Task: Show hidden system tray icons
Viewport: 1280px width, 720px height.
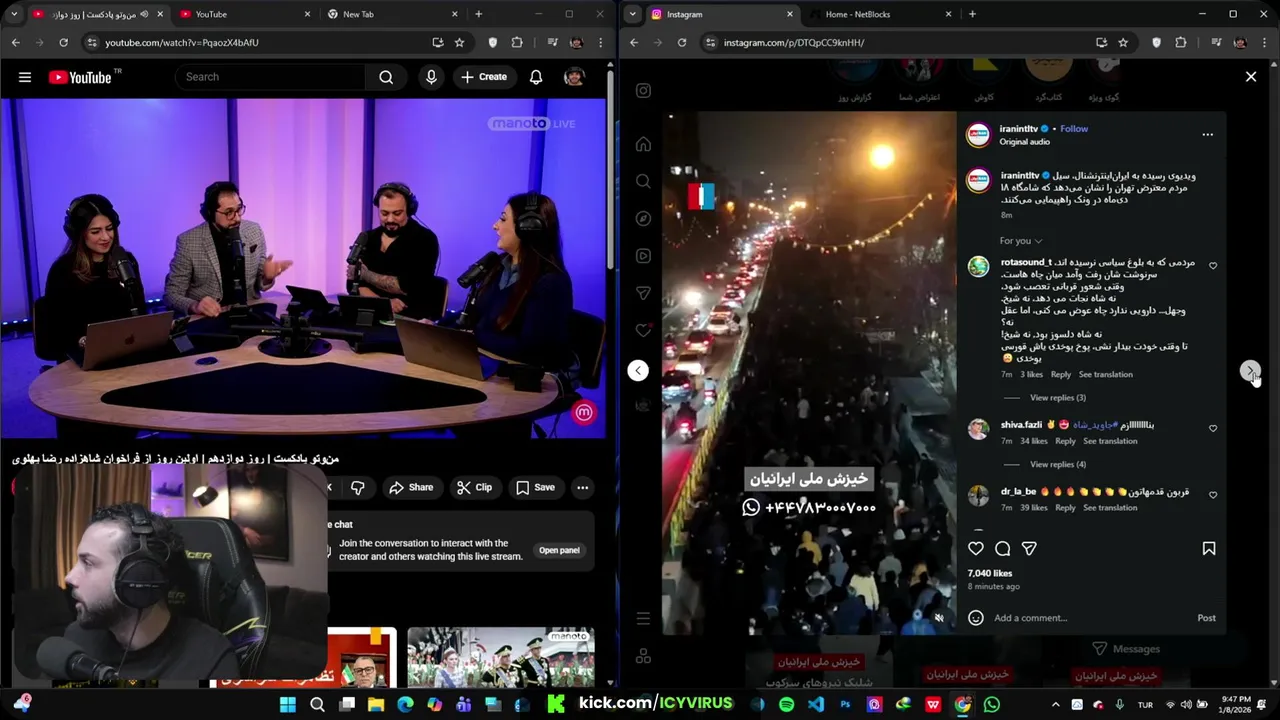Action: point(1055,704)
